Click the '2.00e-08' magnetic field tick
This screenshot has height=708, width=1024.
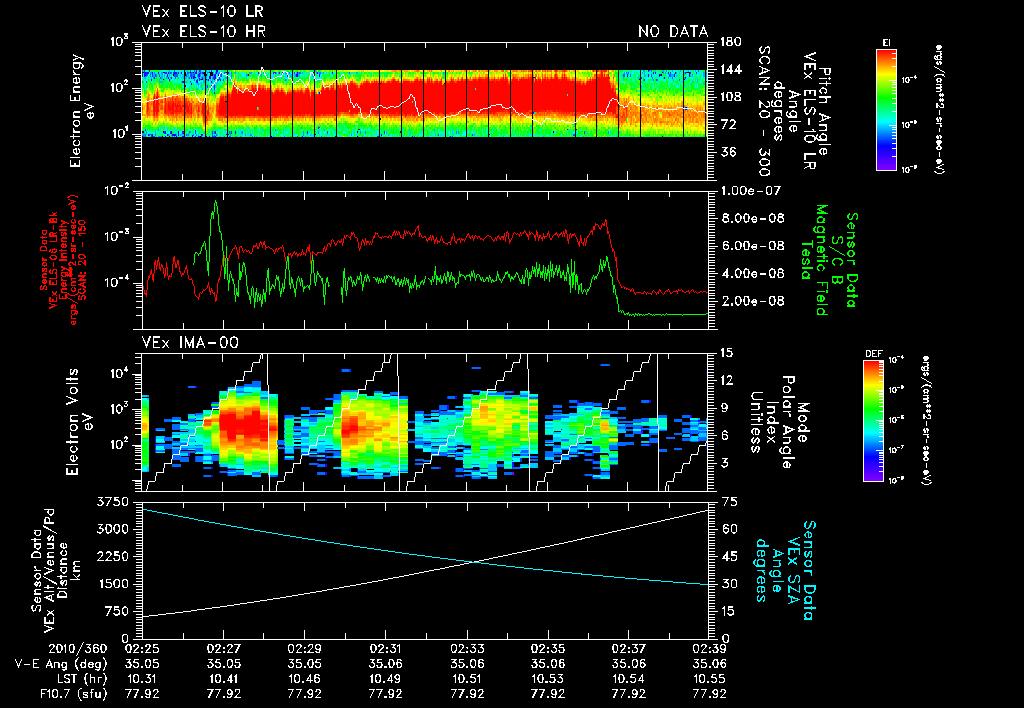tap(752, 301)
